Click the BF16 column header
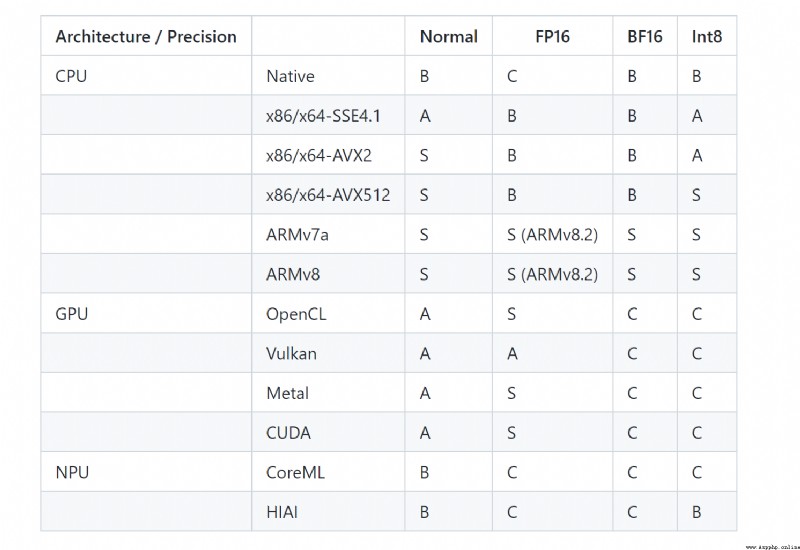This screenshot has width=800, height=550. pos(645,36)
